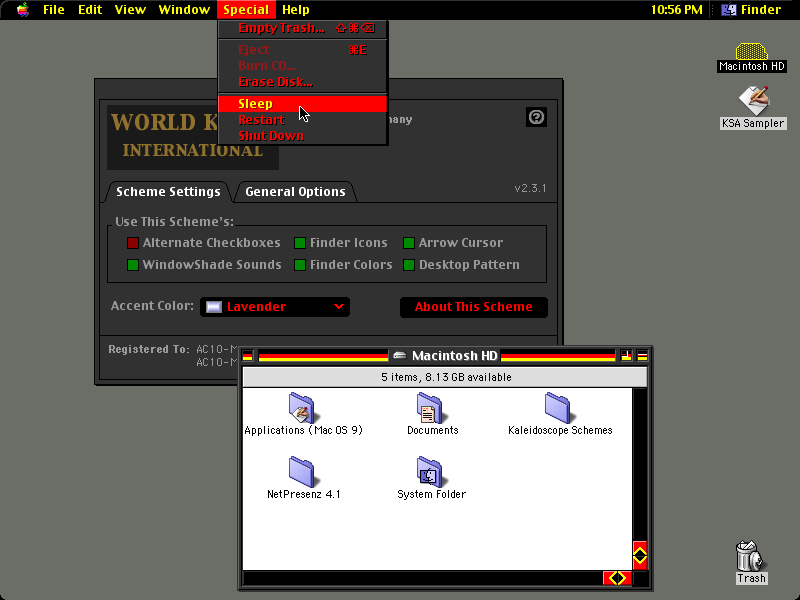The image size is (800, 600).
Task: Open the Macintosh HD desktop drive icon
Action: tap(752, 52)
